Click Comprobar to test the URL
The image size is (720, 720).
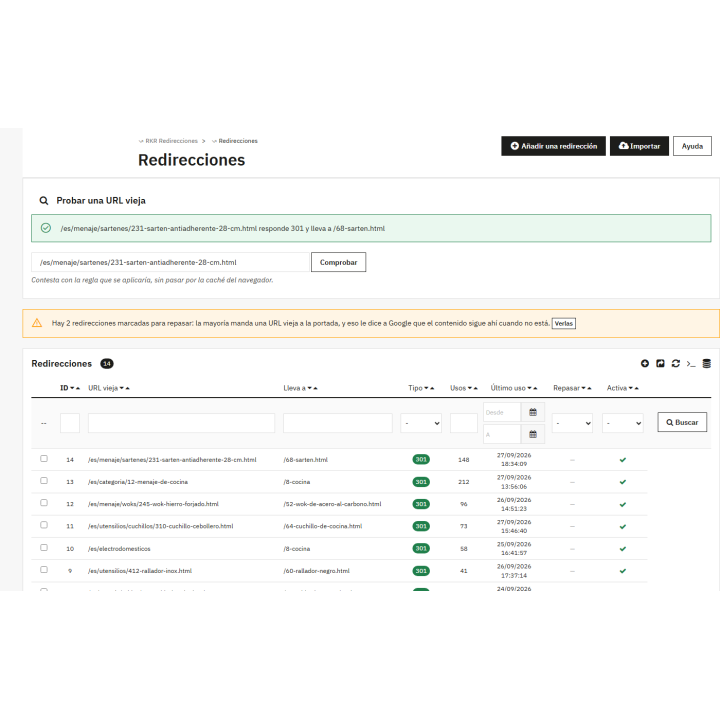[x=338, y=262]
